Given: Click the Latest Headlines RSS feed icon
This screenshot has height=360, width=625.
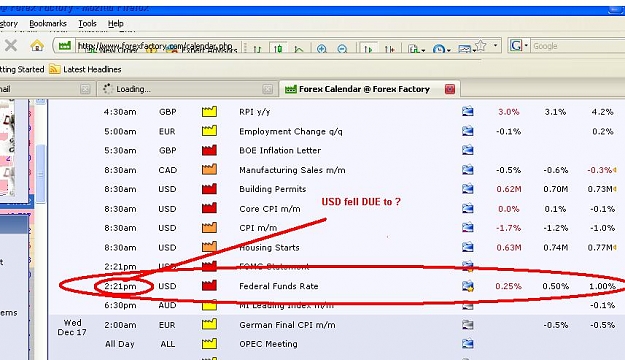Looking at the screenshot, I should click(54, 69).
